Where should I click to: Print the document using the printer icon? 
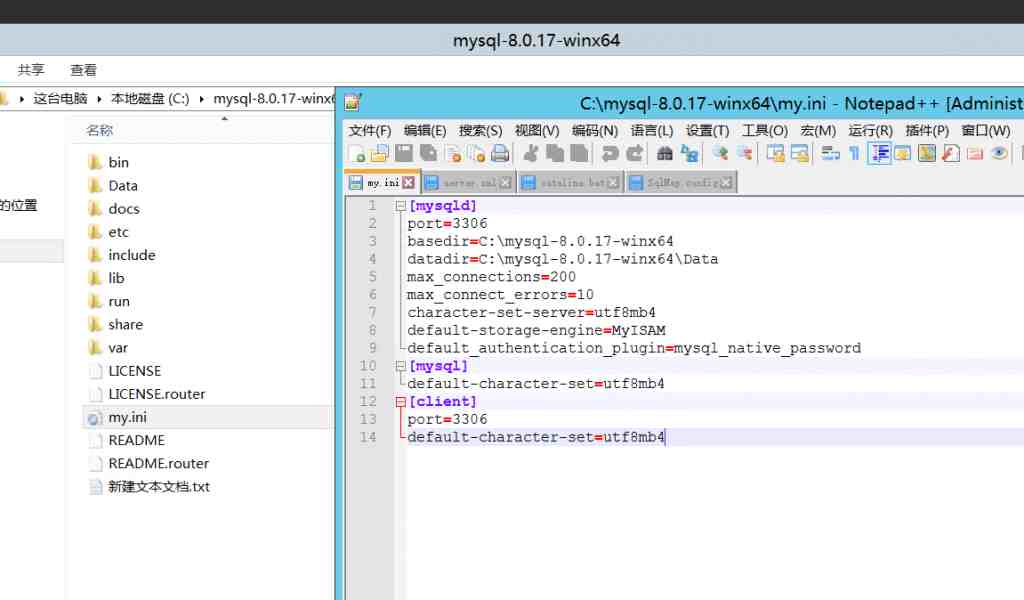500,153
